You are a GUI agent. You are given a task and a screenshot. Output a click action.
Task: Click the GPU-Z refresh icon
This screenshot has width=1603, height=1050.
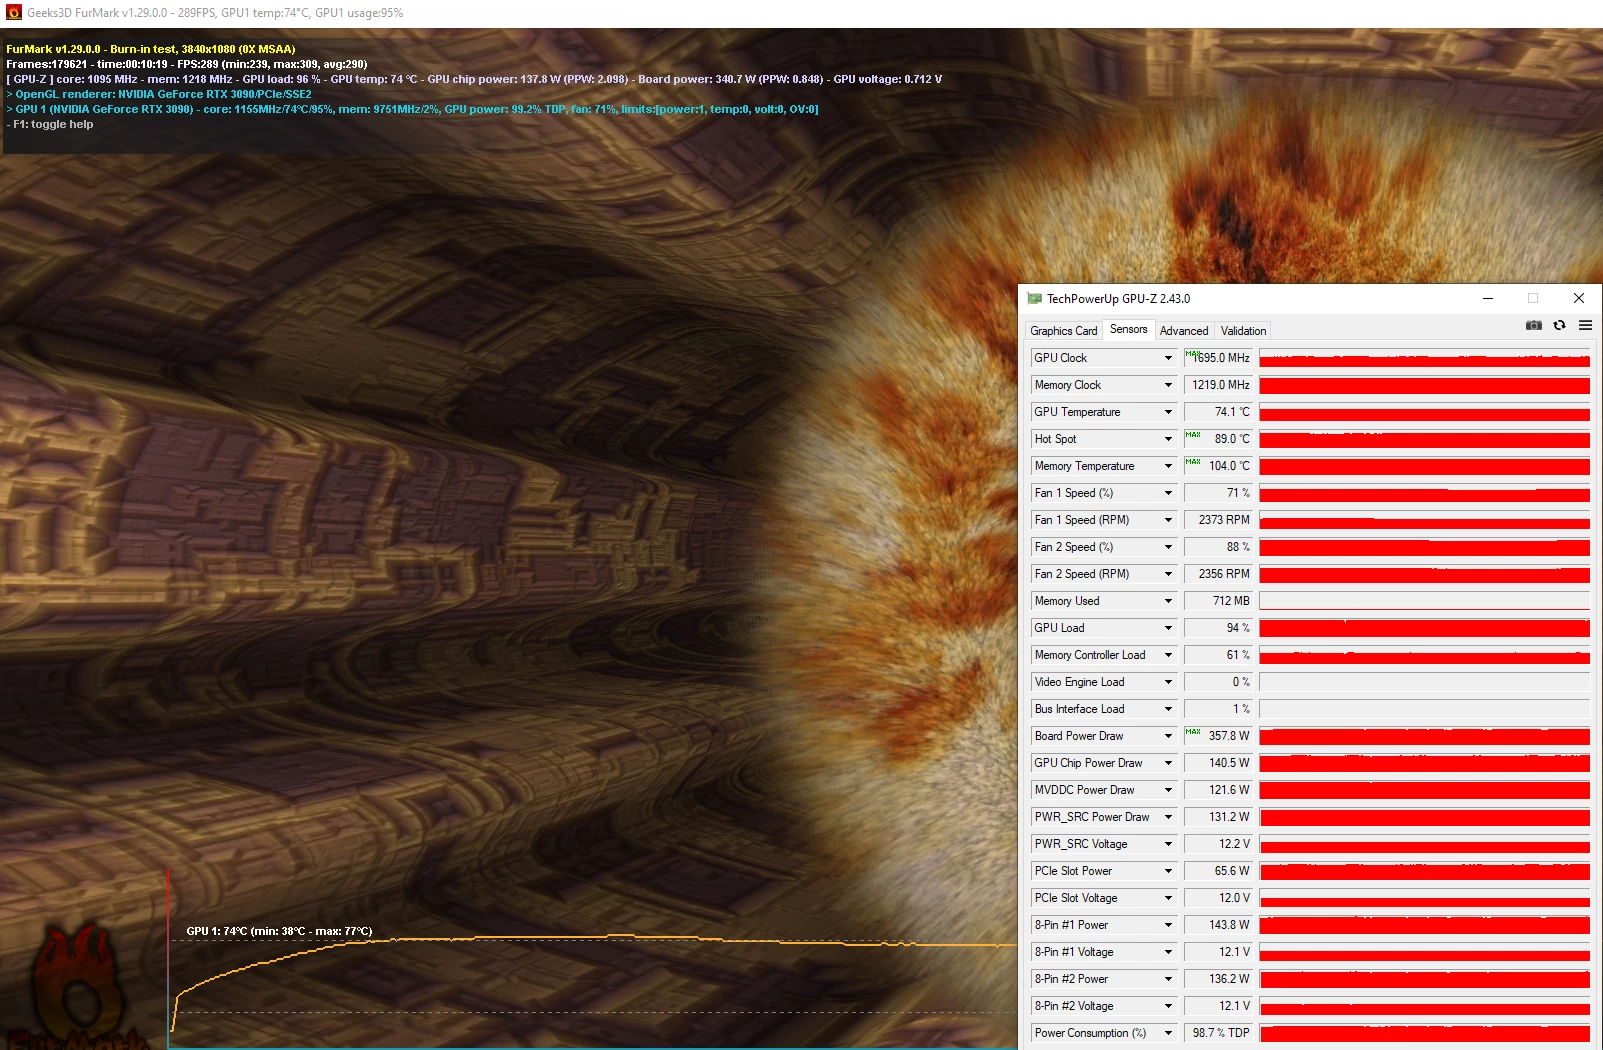coord(1559,325)
